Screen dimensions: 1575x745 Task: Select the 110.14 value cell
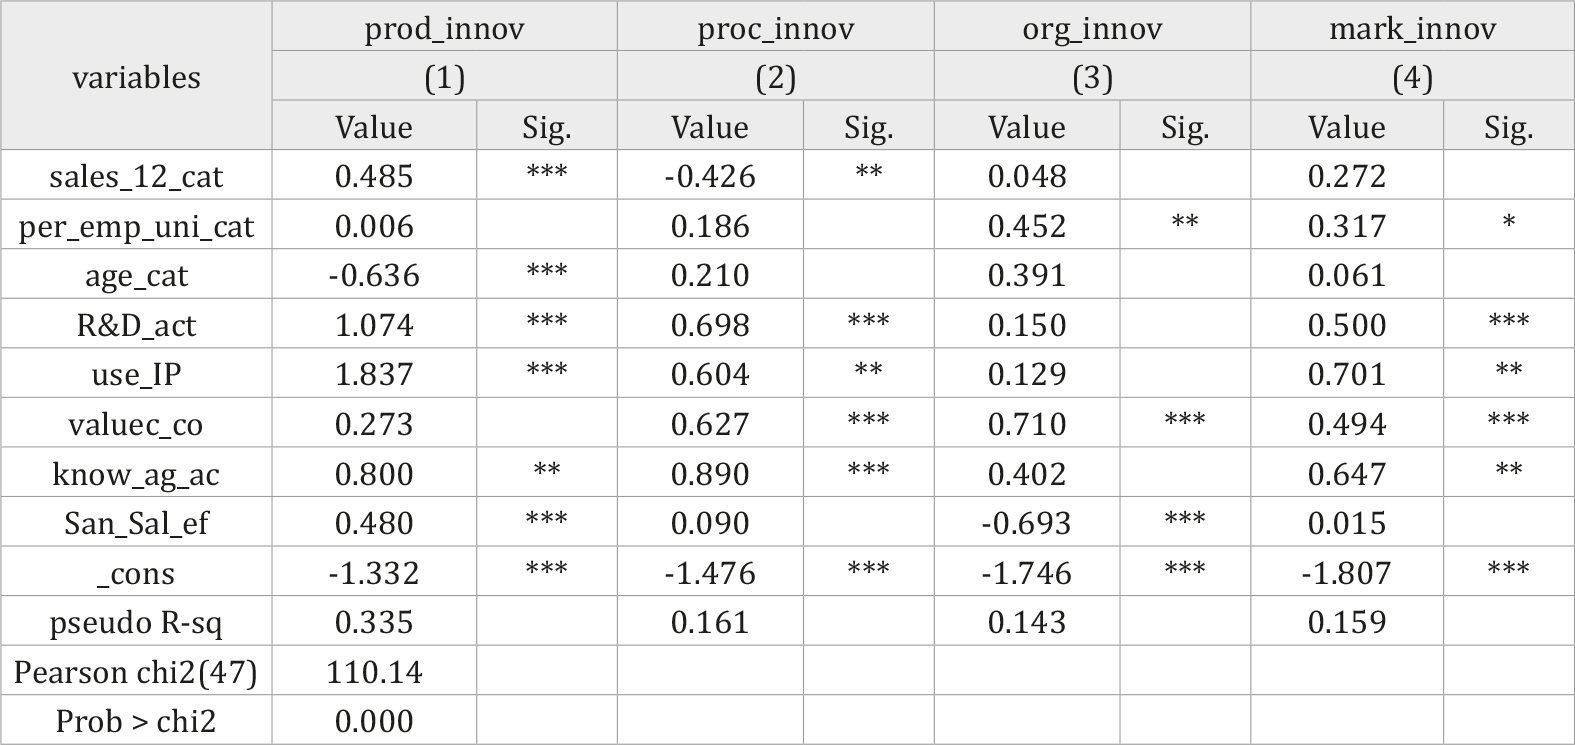pyautogui.click(x=374, y=672)
